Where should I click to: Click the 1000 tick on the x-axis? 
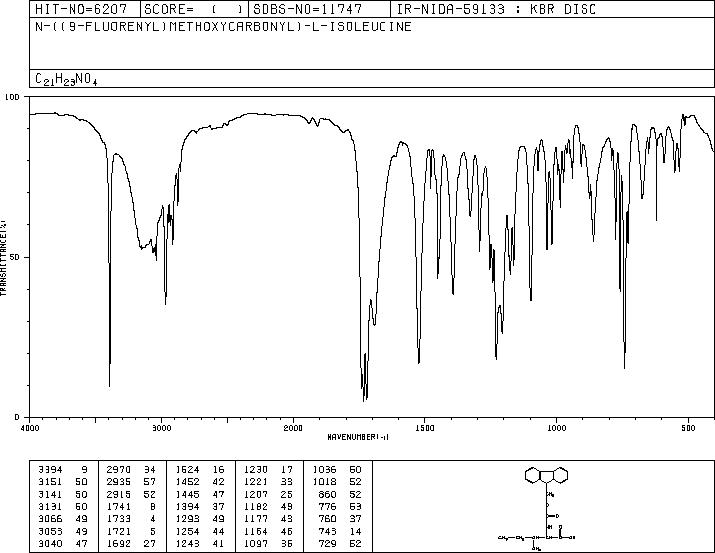click(x=556, y=428)
